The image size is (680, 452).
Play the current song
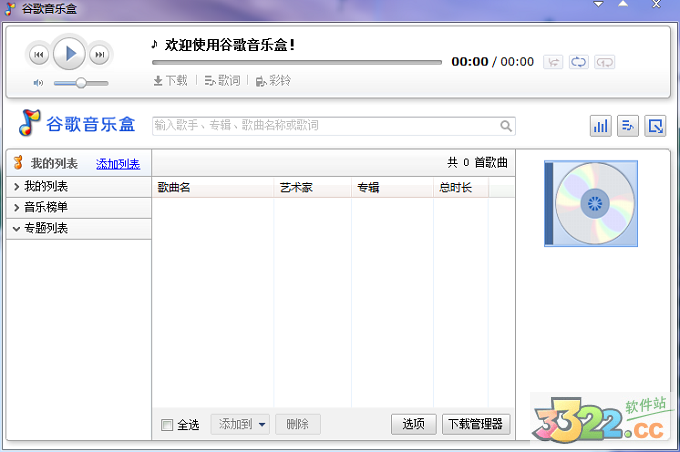[x=69, y=54]
